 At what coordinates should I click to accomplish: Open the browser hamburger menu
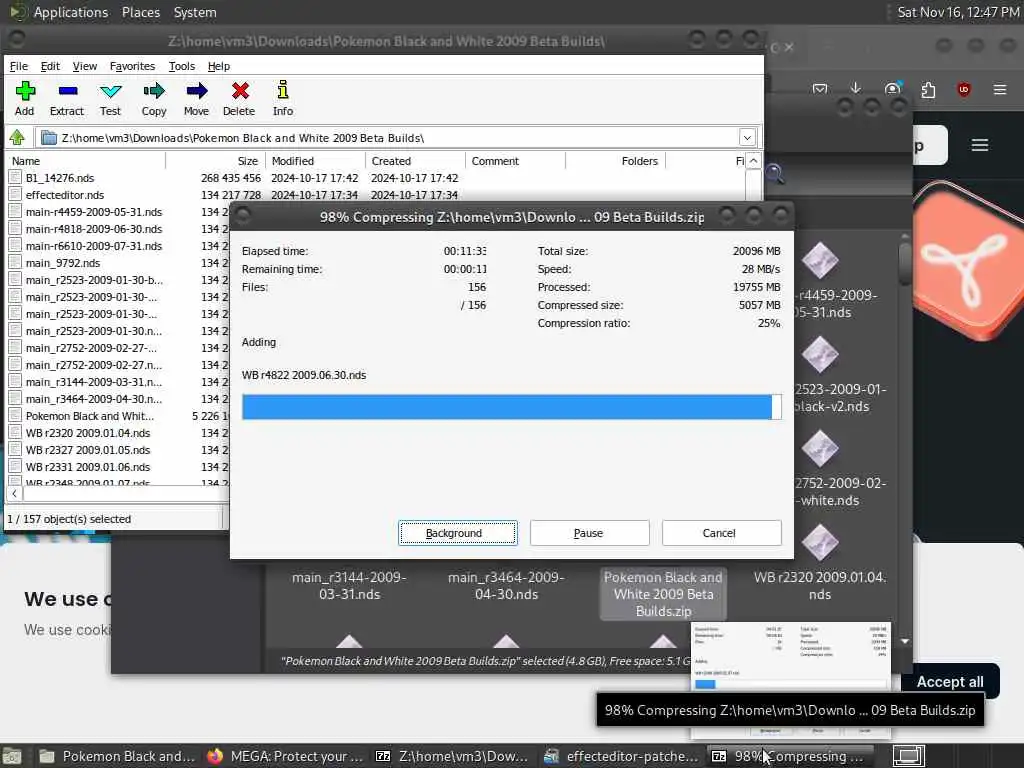[1000, 89]
